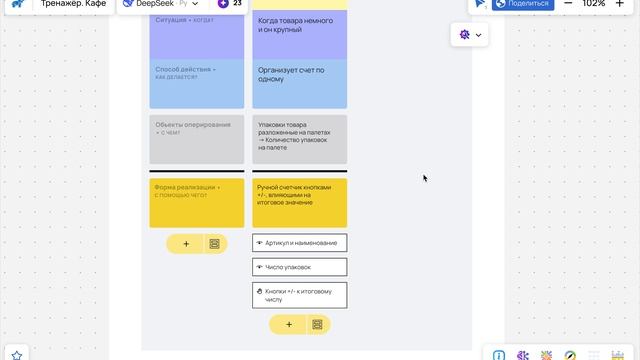Click the layout icon below "Кнопки +/-" item
Image resolution: width=640 pixels, height=360 pixels.
[x=318, y=324]
